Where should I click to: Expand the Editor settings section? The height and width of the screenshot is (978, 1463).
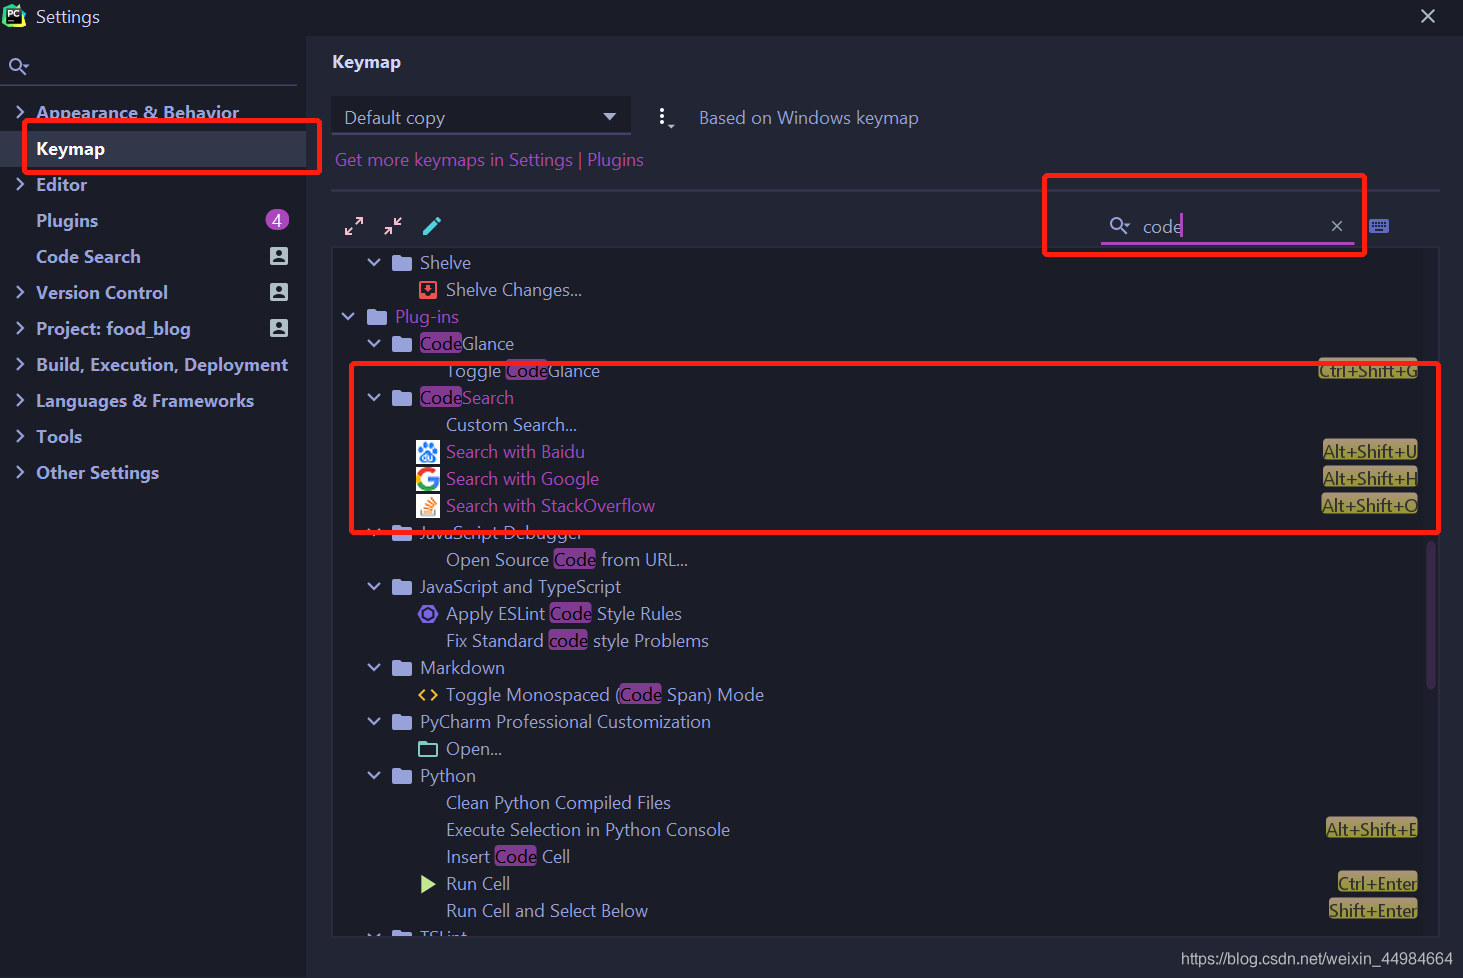[20, 184]
